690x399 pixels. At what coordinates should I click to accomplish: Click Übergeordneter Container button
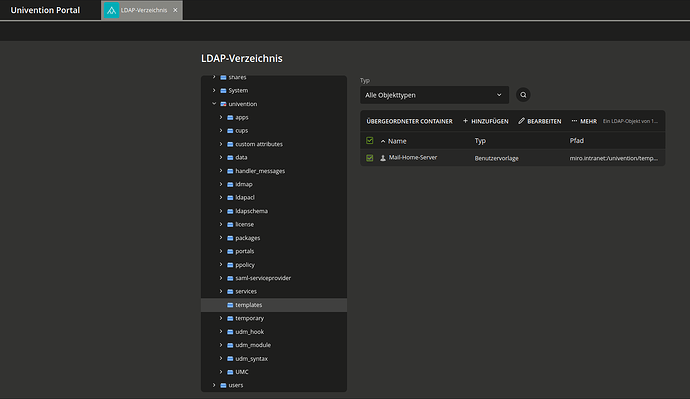(409, 121)
